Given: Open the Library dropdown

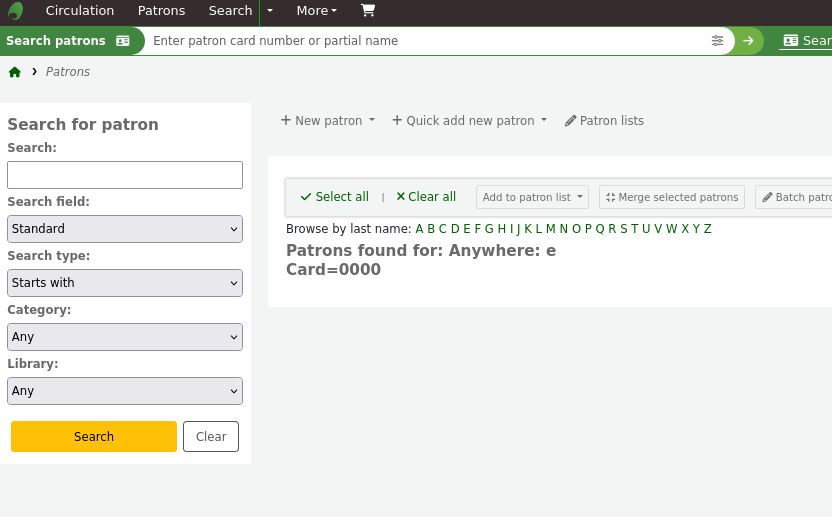Looking at the screenshot, I should 125,391.
